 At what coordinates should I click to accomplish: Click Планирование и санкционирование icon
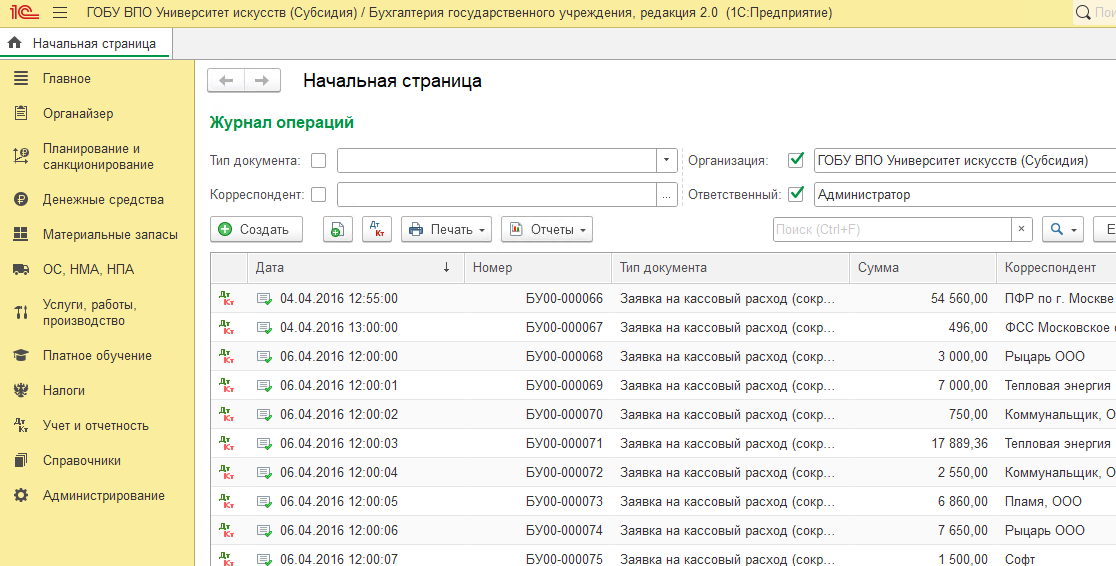point(21,156)
